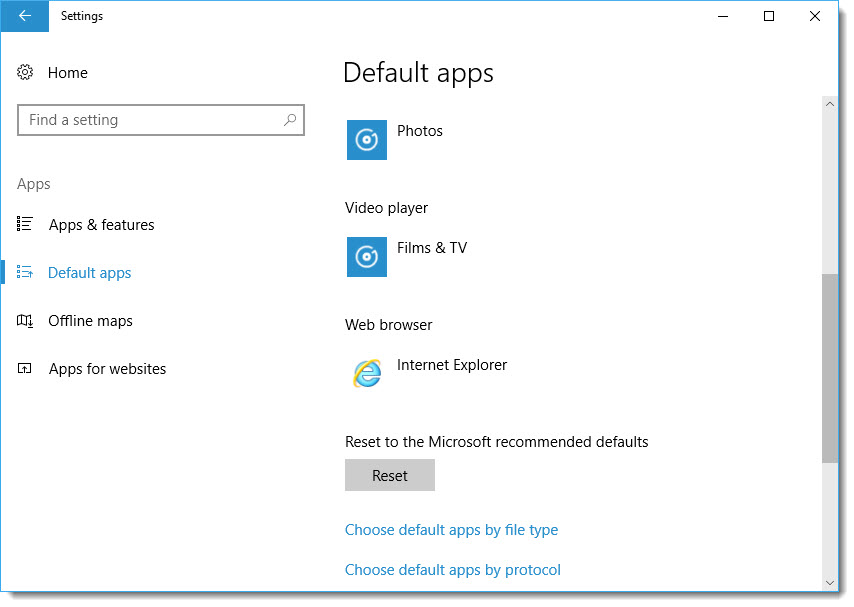Select Default apps in the sidebar
Screen dimensions: 854x607
[90, 272]
